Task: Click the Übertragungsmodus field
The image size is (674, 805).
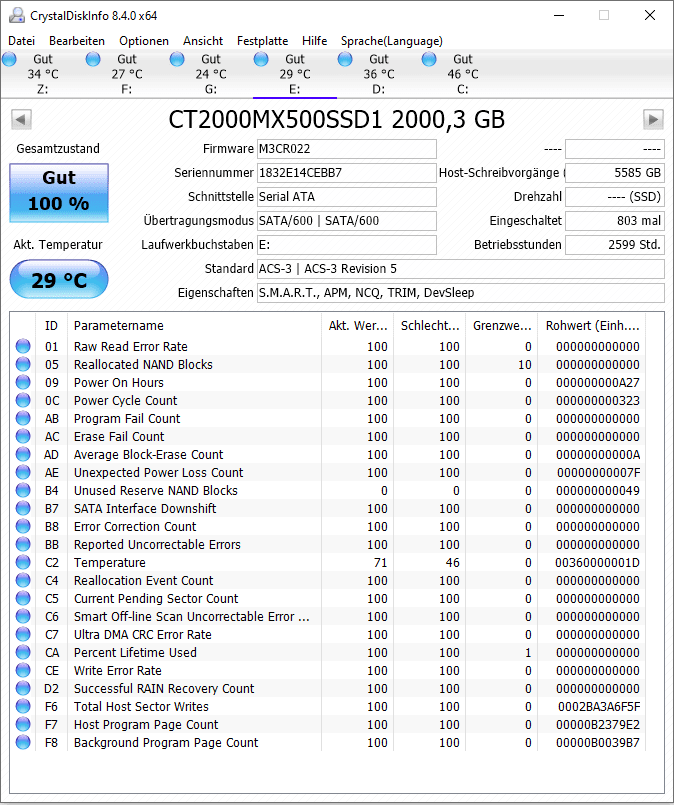Action: (x=346, y=221)
